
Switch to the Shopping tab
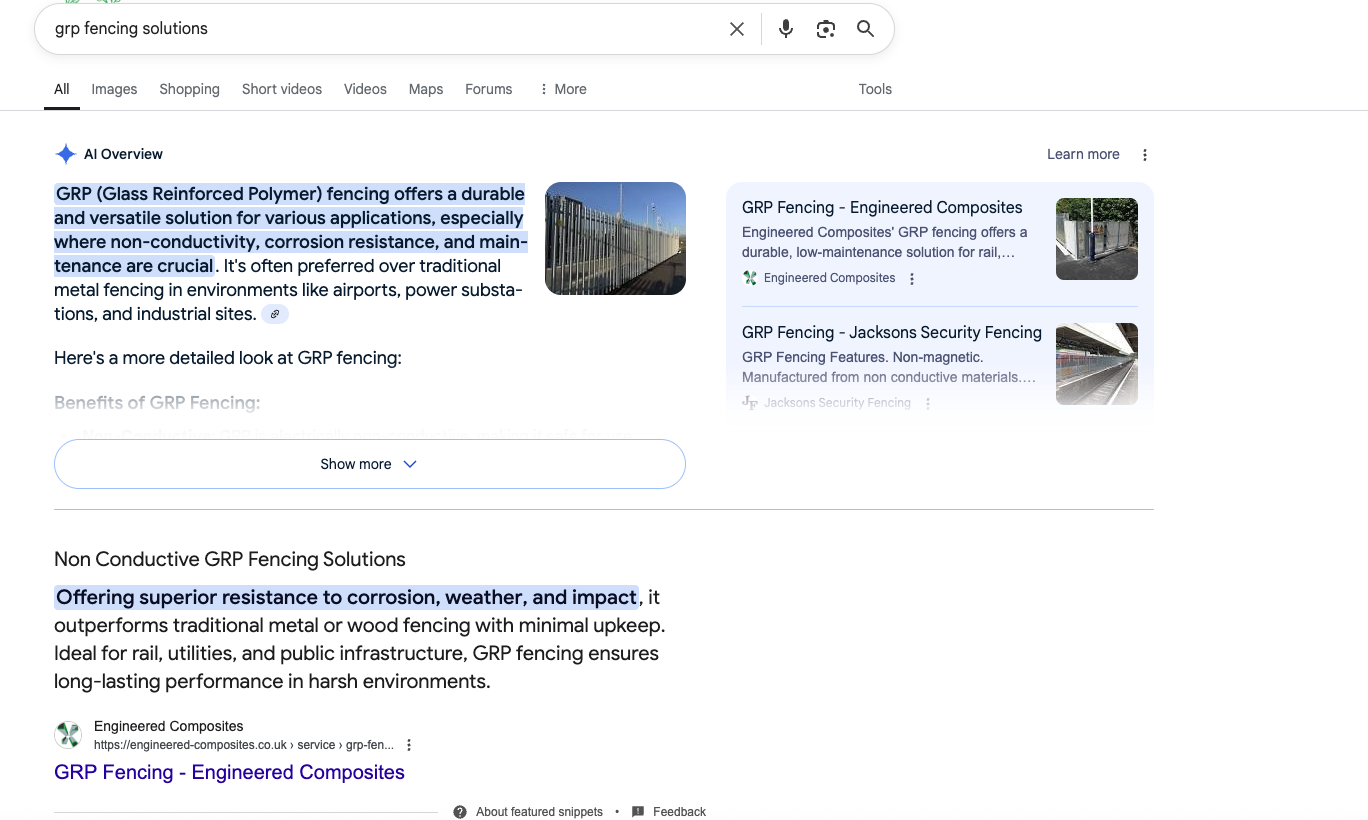point(189,89)
